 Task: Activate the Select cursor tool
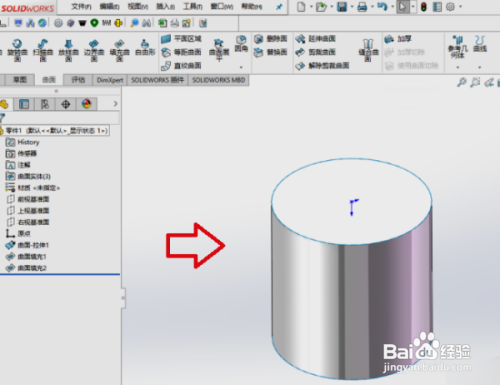point(403,7)
